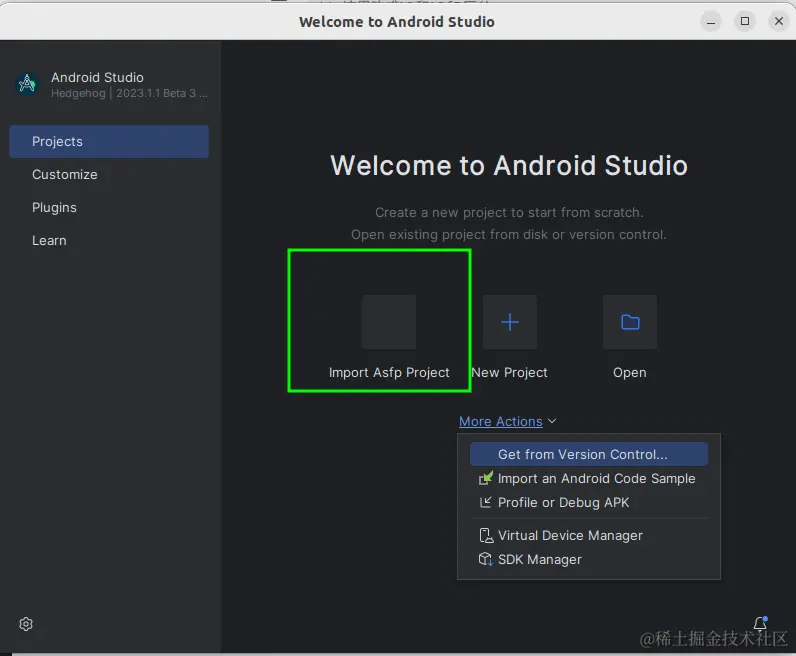
Task: Click the New Project plus icon
Action: coord(510,322)
